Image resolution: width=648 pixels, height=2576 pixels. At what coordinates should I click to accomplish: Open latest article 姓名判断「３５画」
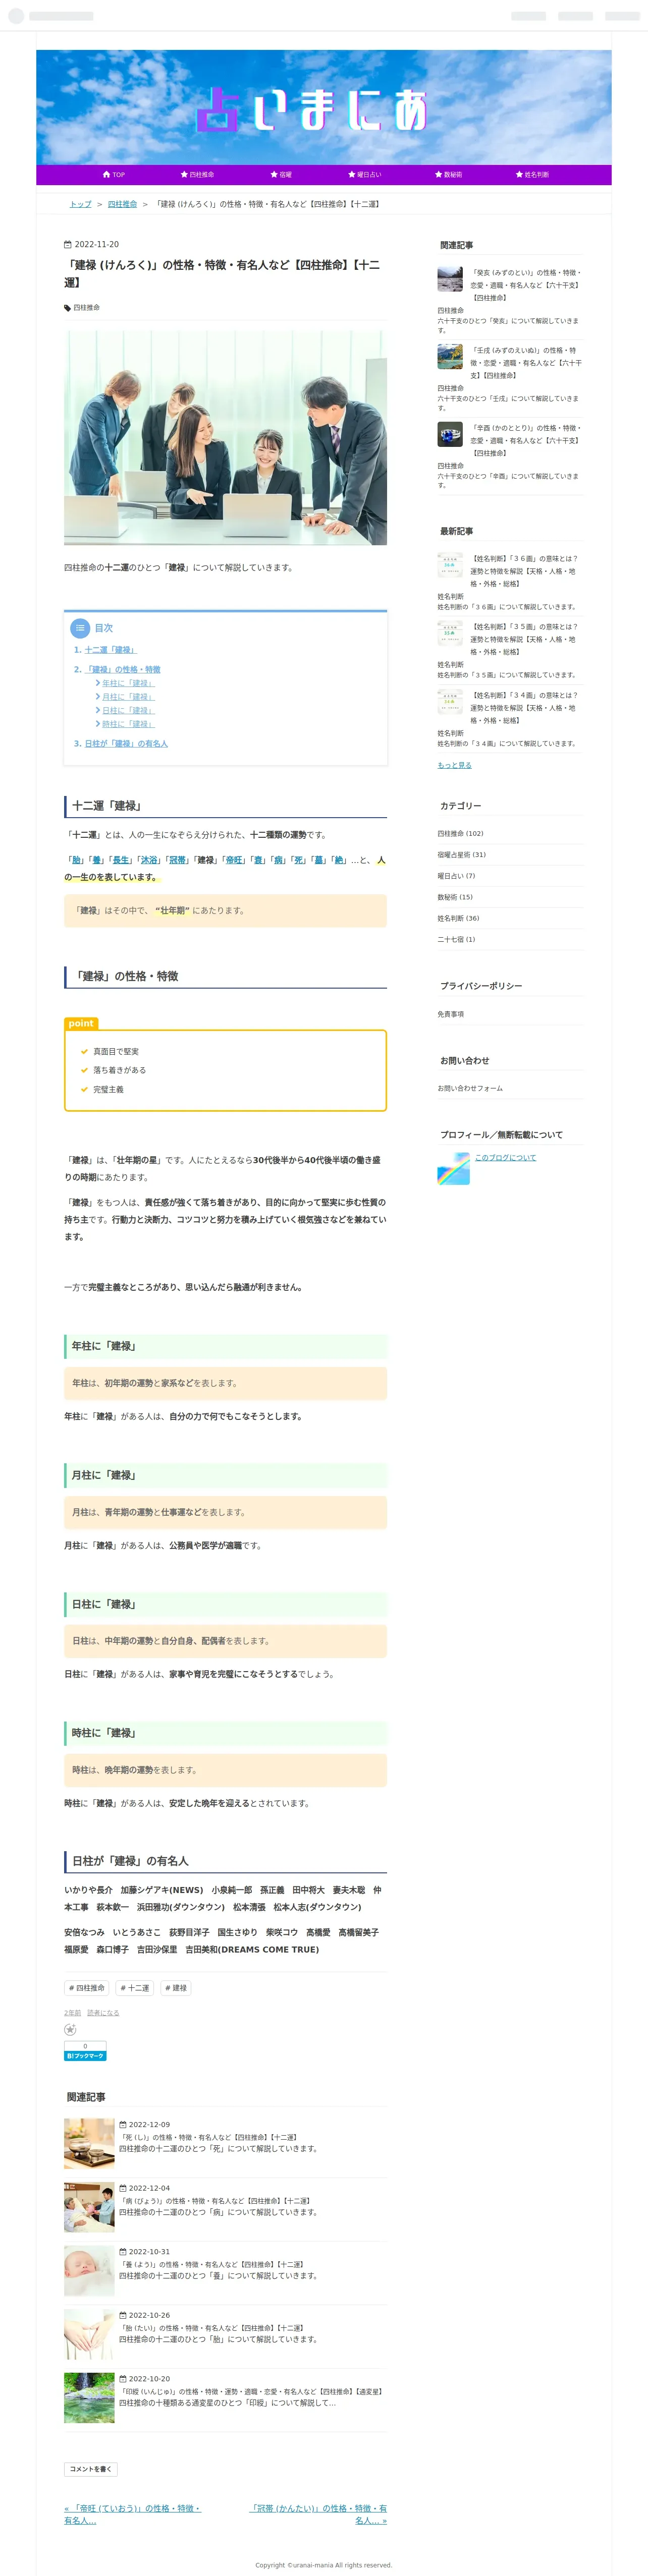coord(526,639)
